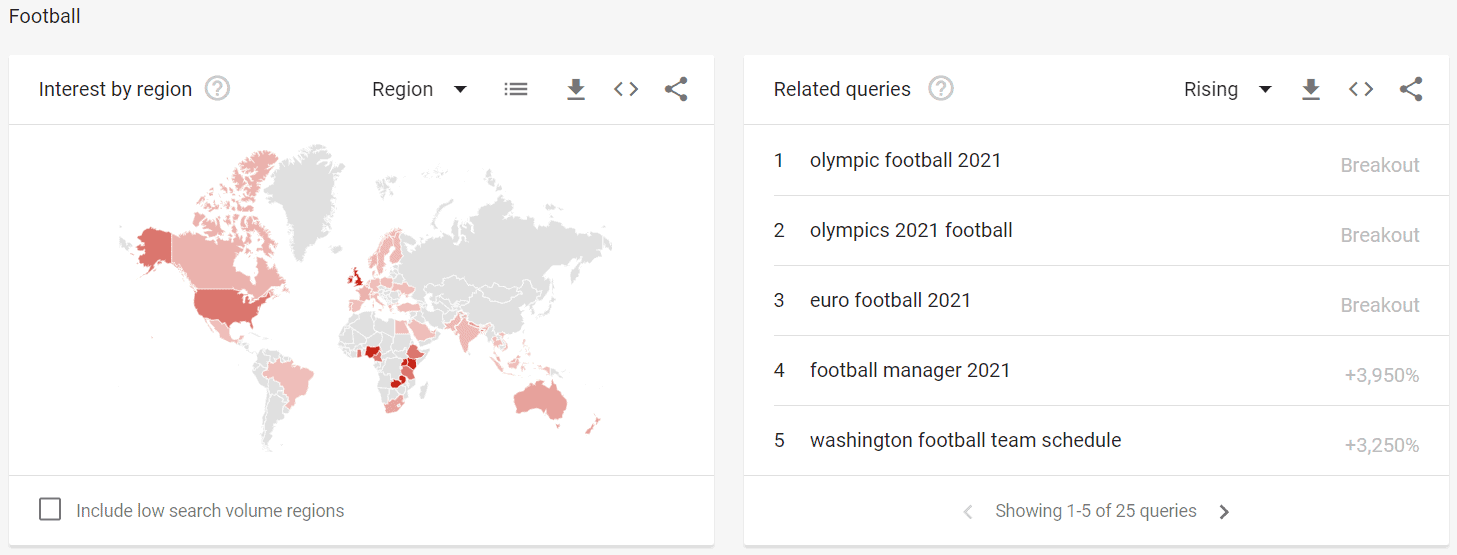
Task: Switch region card to list view
Action: [x=516, y=89]
